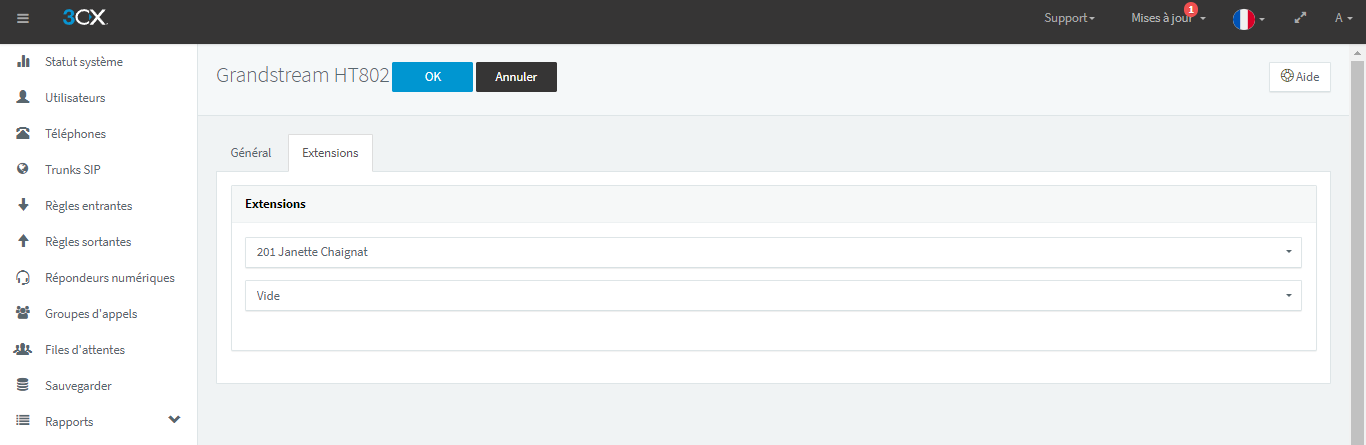Open the user account A dropdown

(1343, 18)
